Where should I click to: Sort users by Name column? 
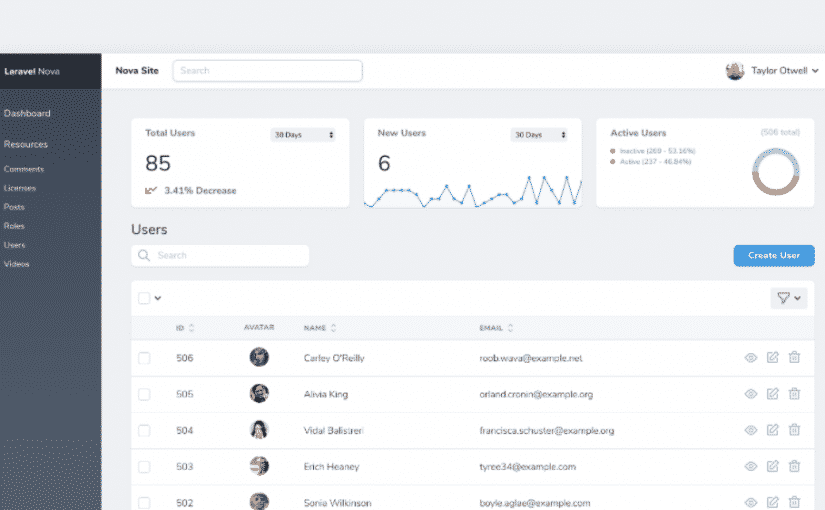(319, 328)
